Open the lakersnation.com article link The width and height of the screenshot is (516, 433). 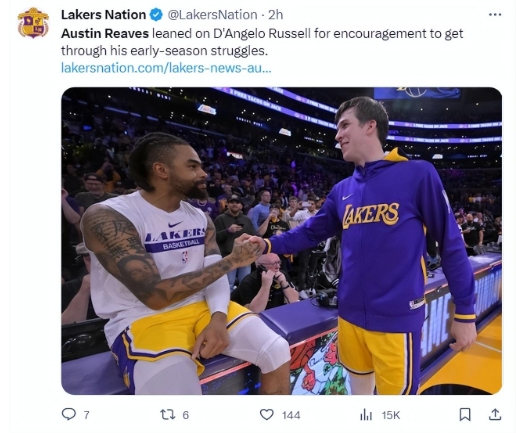tap(166, 68)
